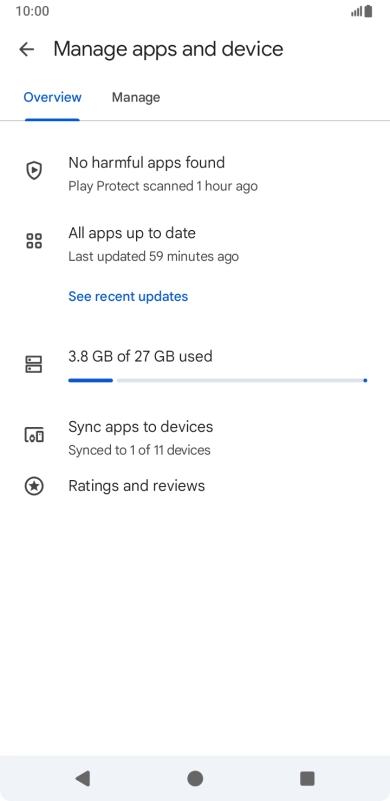Tap the storage server icon
This screenshot has height=801, width=390.
(34, 365)
